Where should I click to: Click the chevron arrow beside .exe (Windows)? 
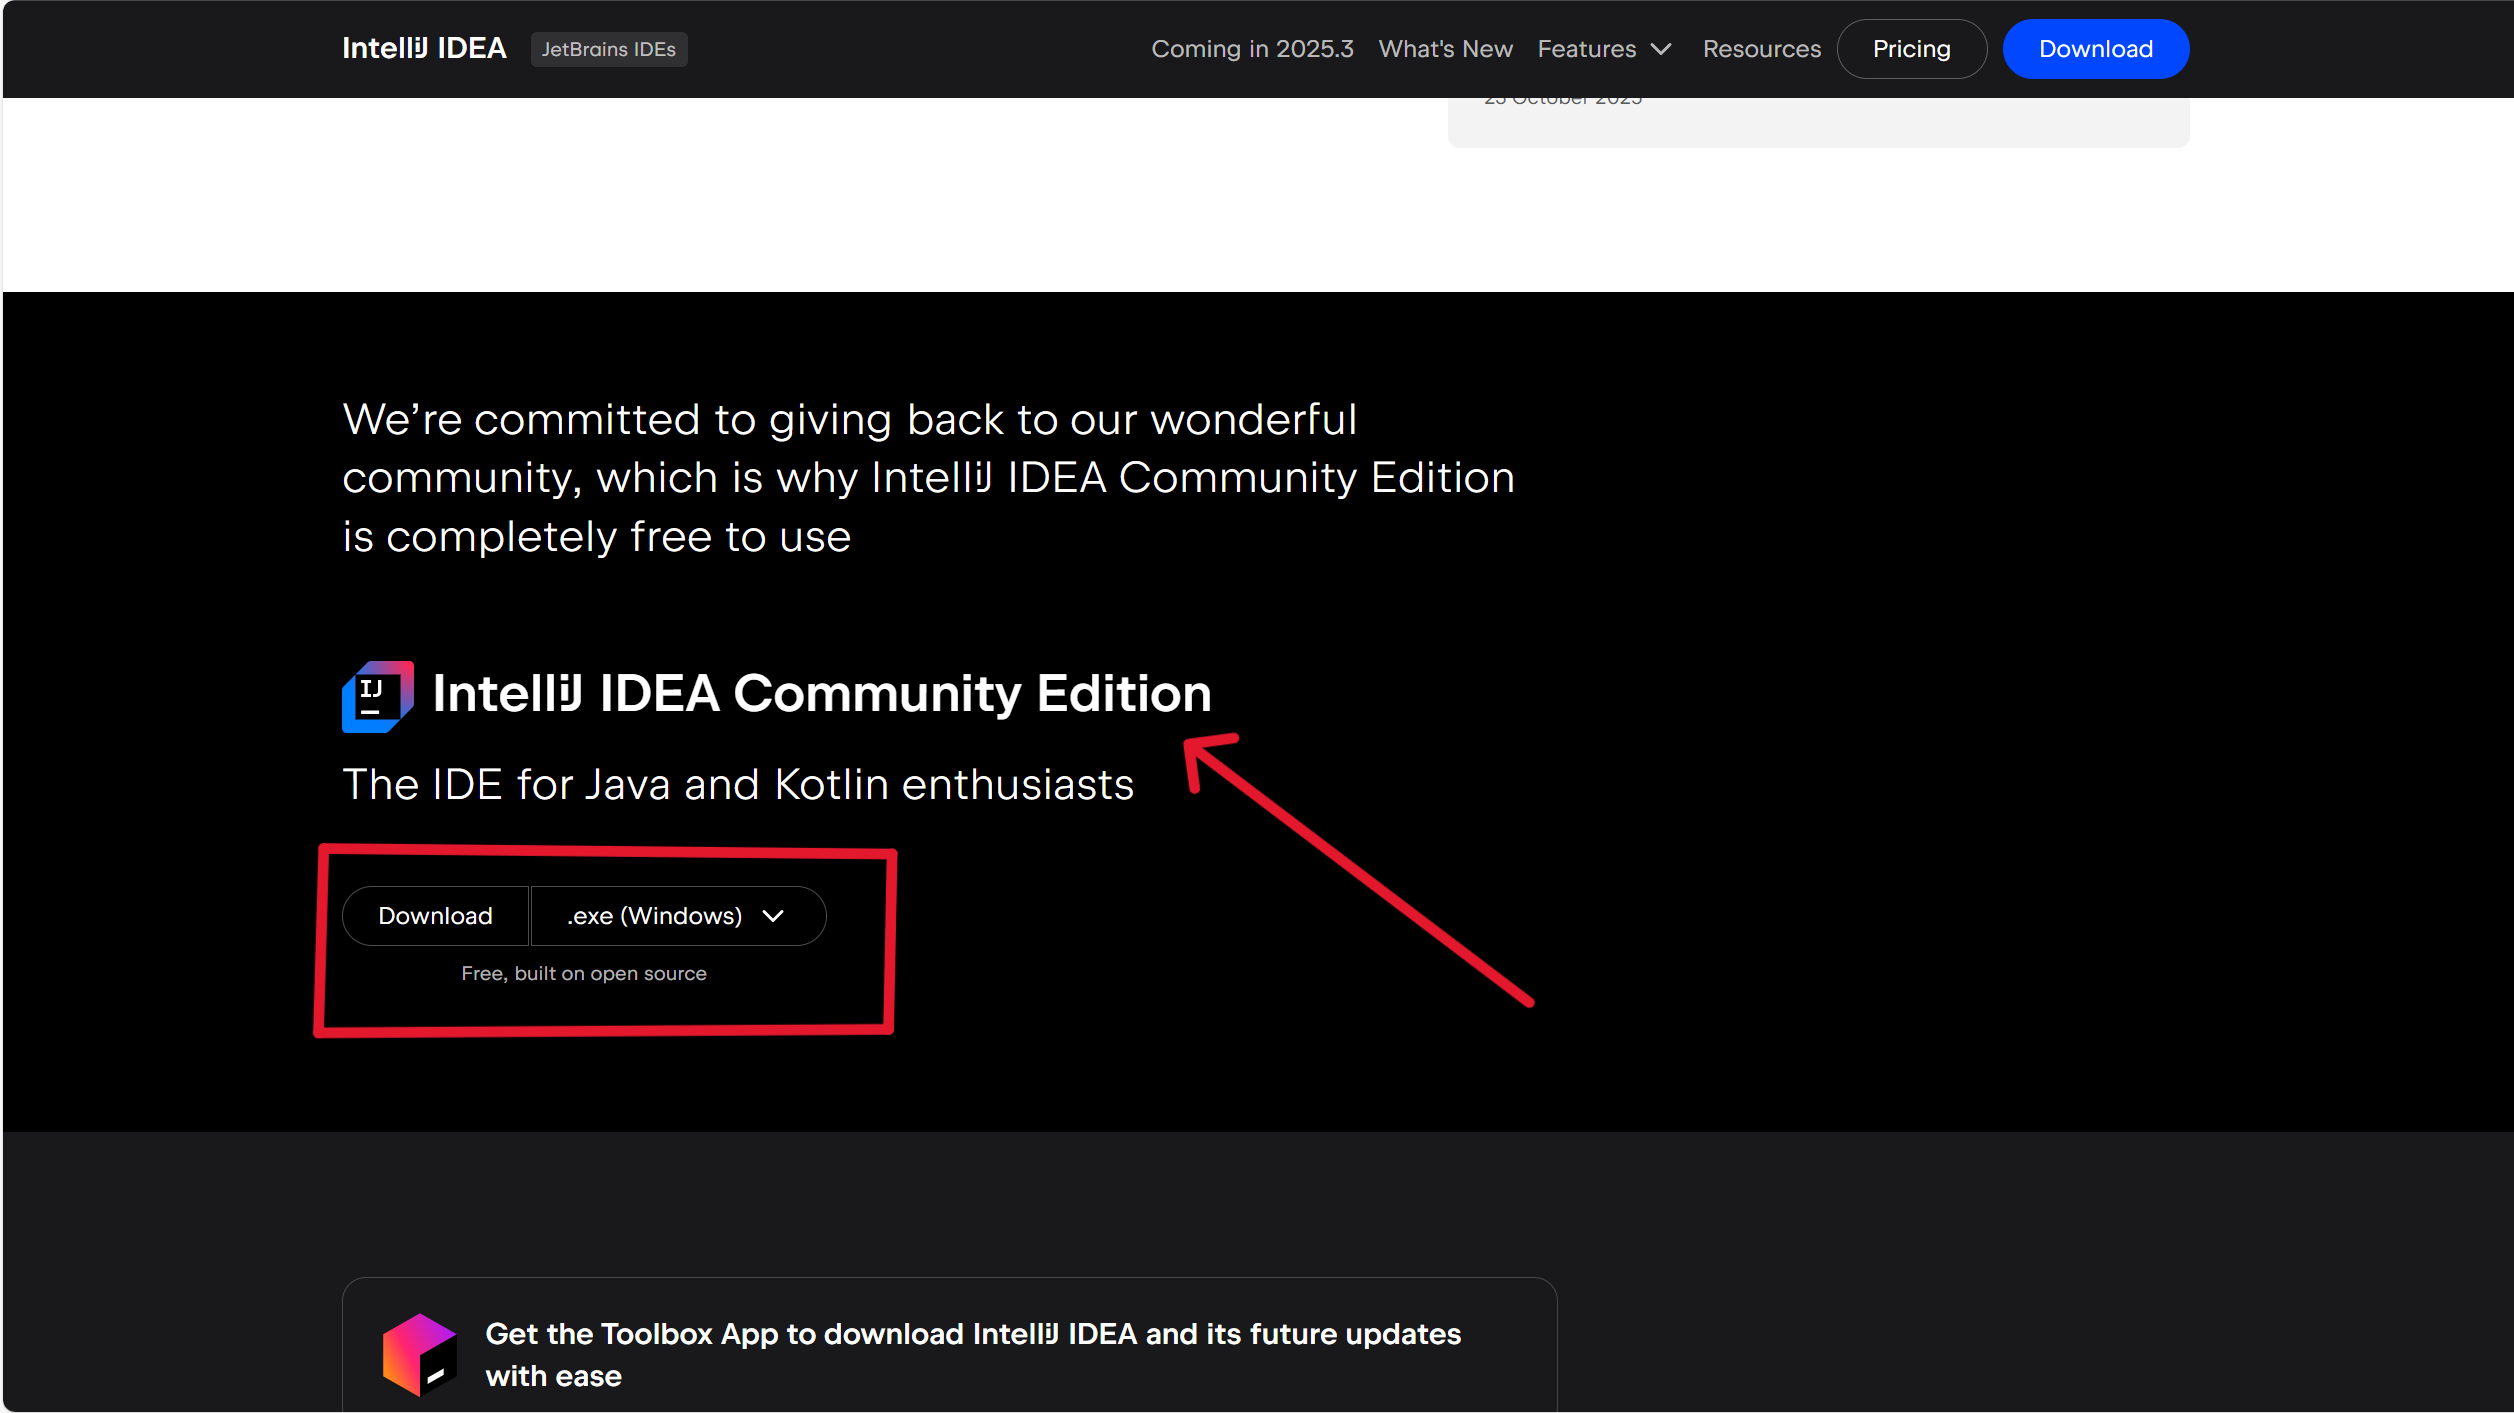tap(773, 916)
